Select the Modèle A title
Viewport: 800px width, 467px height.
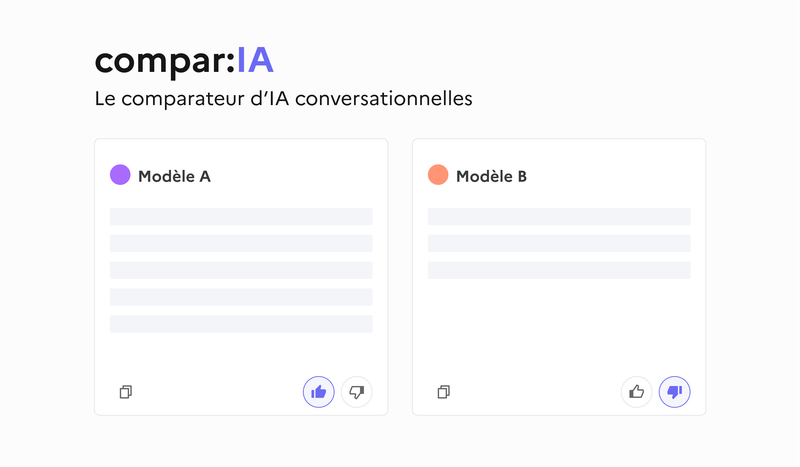[174, 177]
